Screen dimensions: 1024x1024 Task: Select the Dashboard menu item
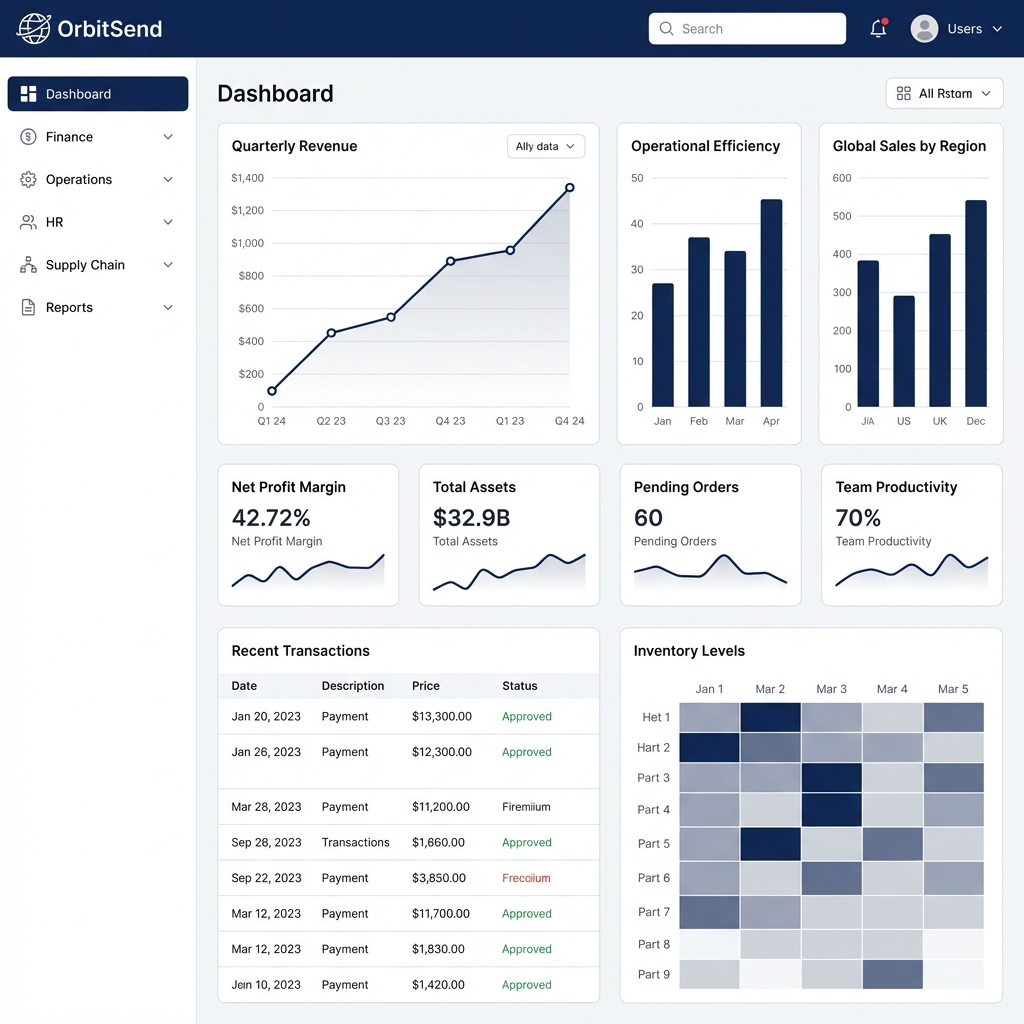click(x=80, y=93)
